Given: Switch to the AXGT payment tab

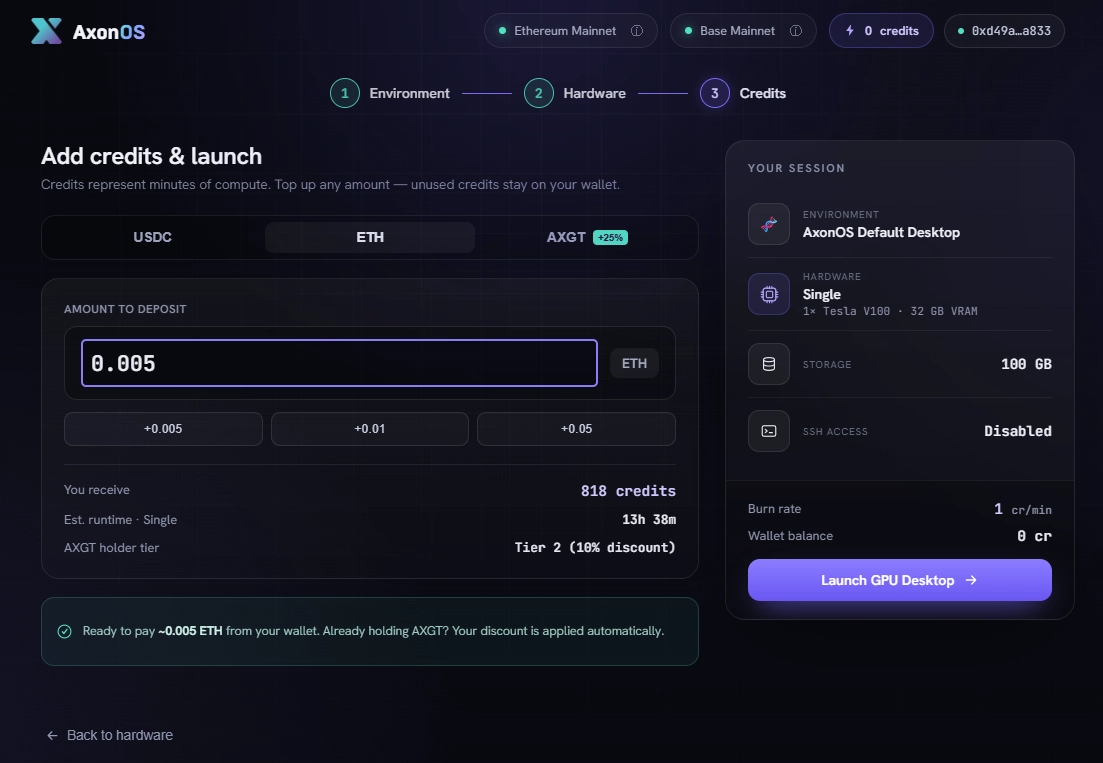Looking at the screenshot, I should 587,237.
